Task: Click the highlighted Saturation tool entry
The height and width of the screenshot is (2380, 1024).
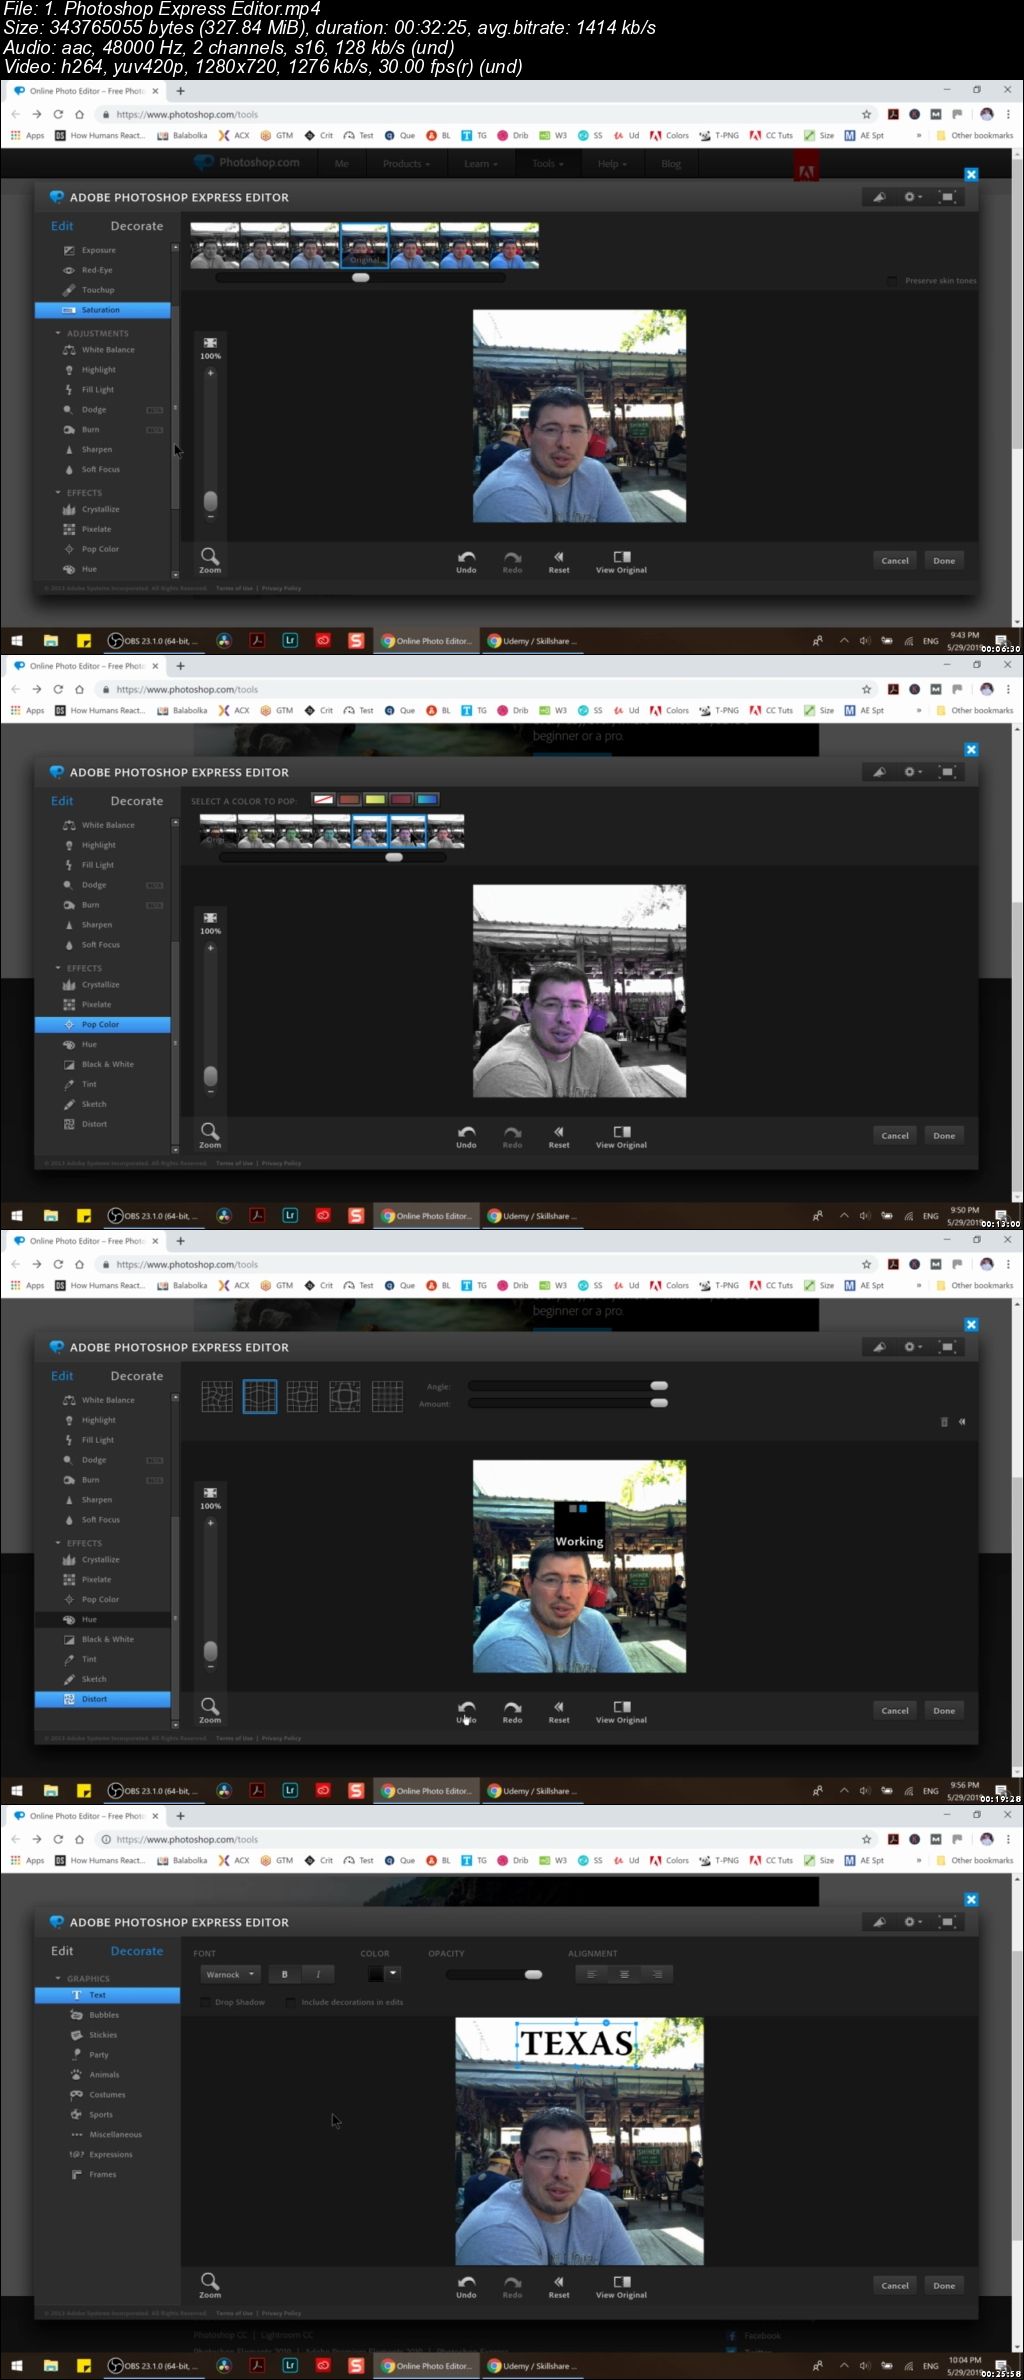Action: pos(102,310)
